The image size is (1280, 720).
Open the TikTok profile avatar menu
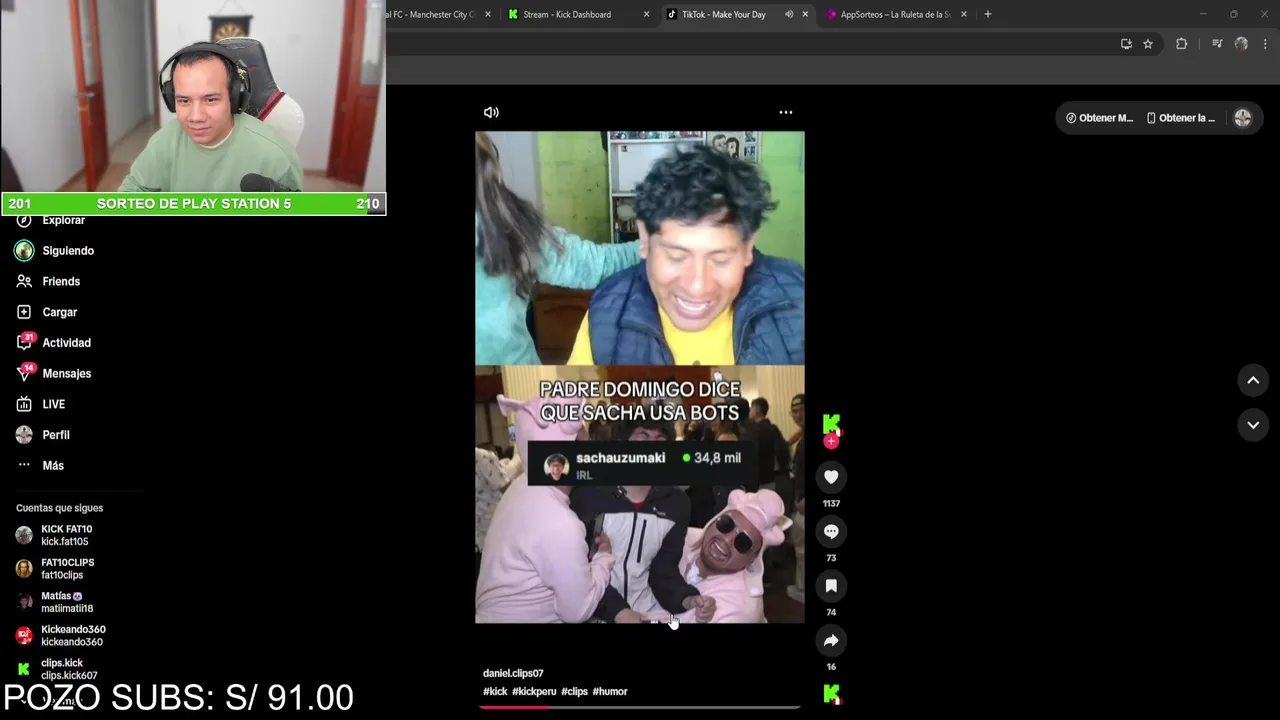(1243, 118)
